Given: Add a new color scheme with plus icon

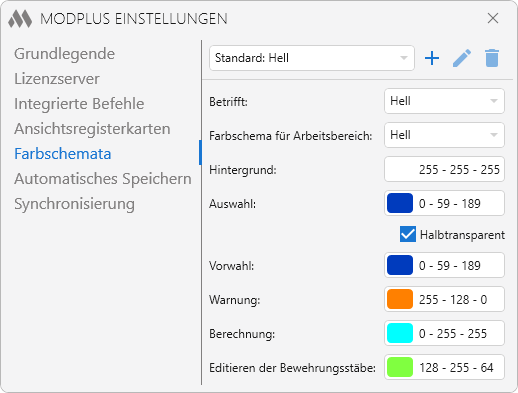Looking at the screenshot, I should [432, 58].
